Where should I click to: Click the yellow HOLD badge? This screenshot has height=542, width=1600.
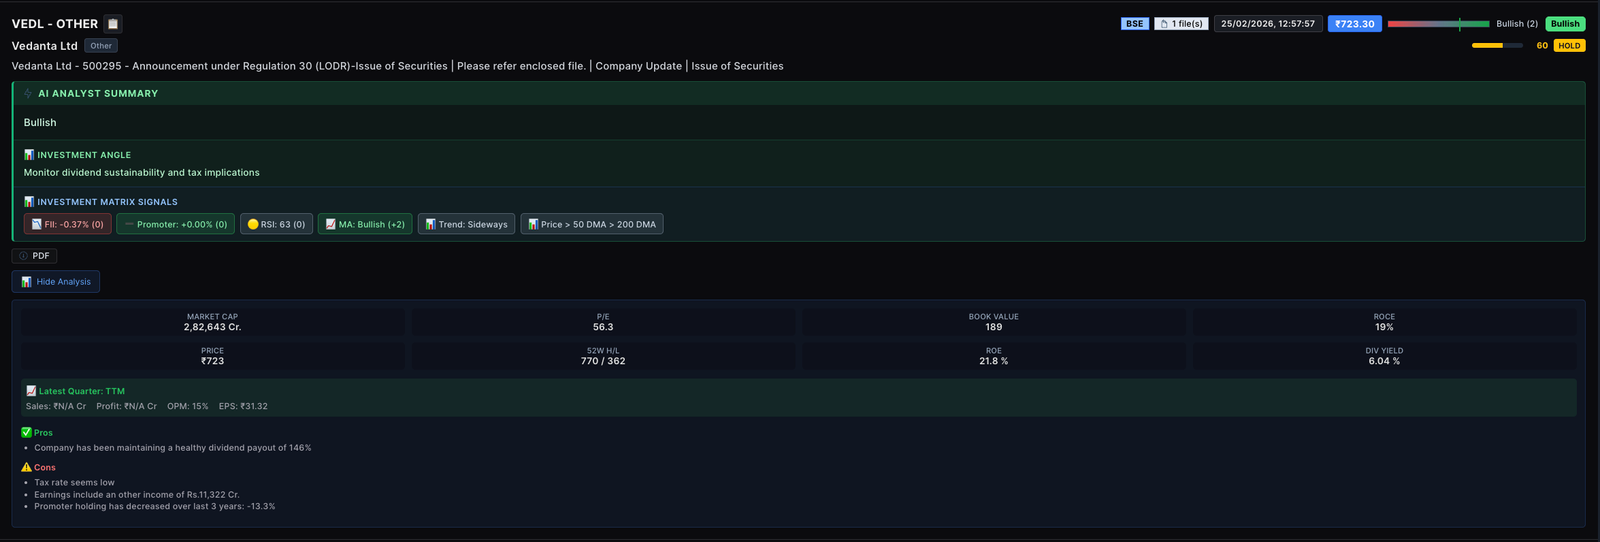(x=1569, y=46)
